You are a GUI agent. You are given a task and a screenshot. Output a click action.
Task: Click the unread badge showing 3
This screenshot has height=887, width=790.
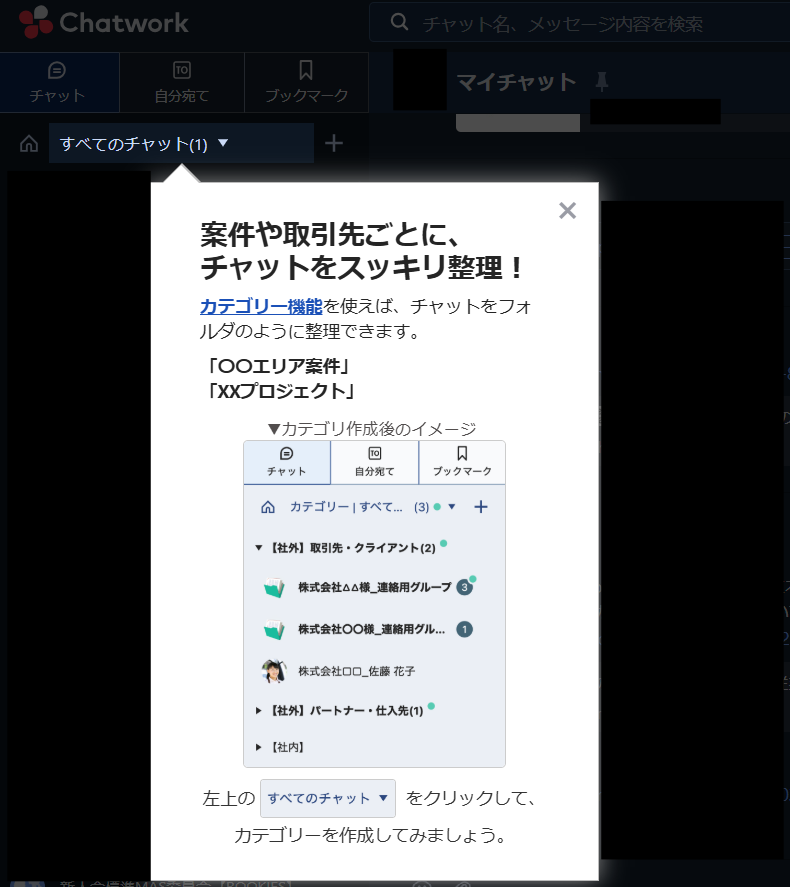pos(465,587)
